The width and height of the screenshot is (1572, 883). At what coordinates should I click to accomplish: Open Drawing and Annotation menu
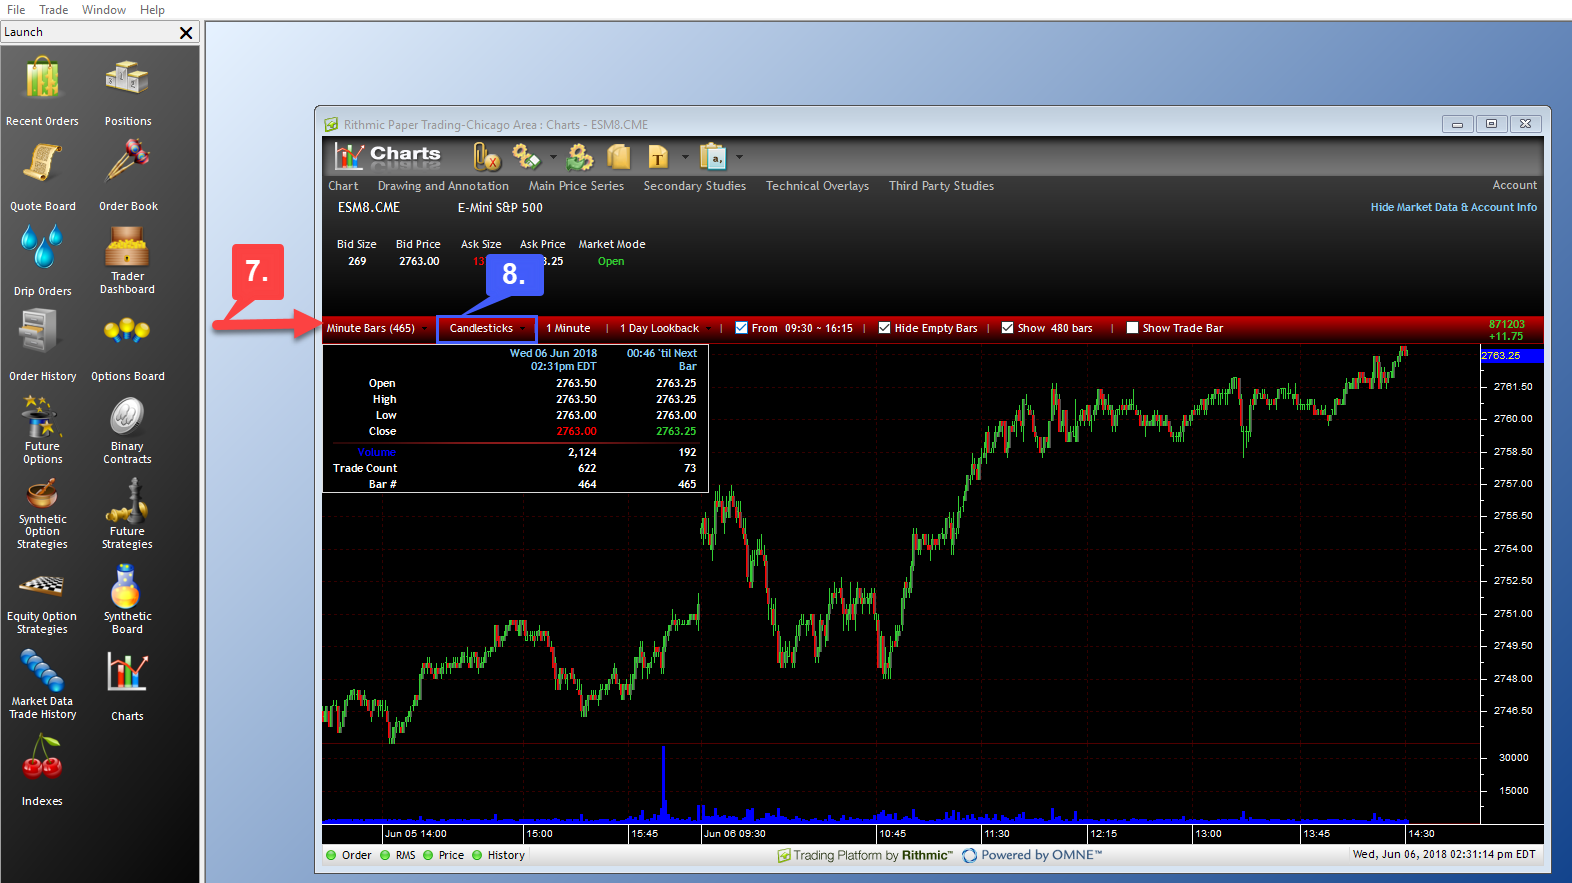443,186
